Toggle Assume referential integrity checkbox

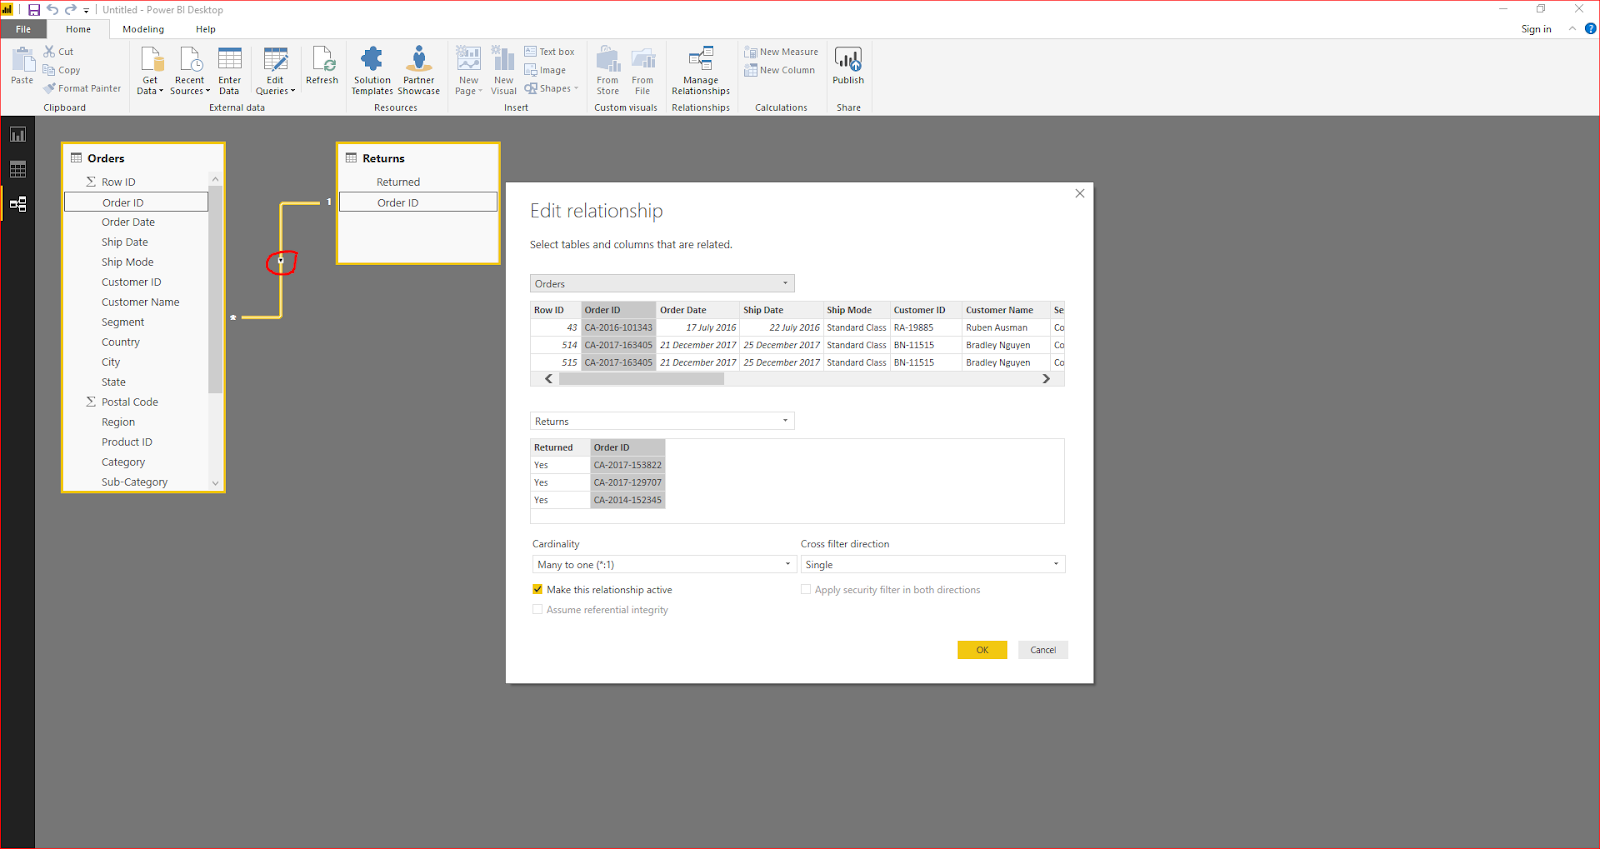pos(538,610)
